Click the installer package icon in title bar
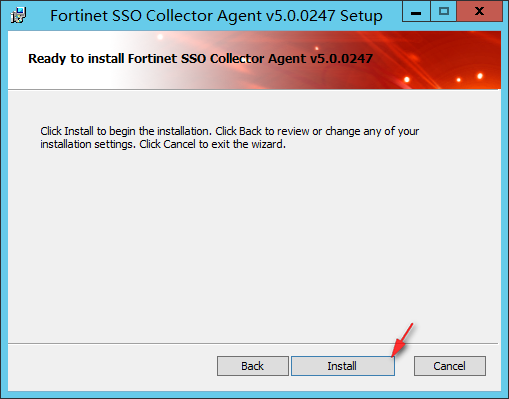The width and height of the screenshot is (509, 399). click(18, 15)
